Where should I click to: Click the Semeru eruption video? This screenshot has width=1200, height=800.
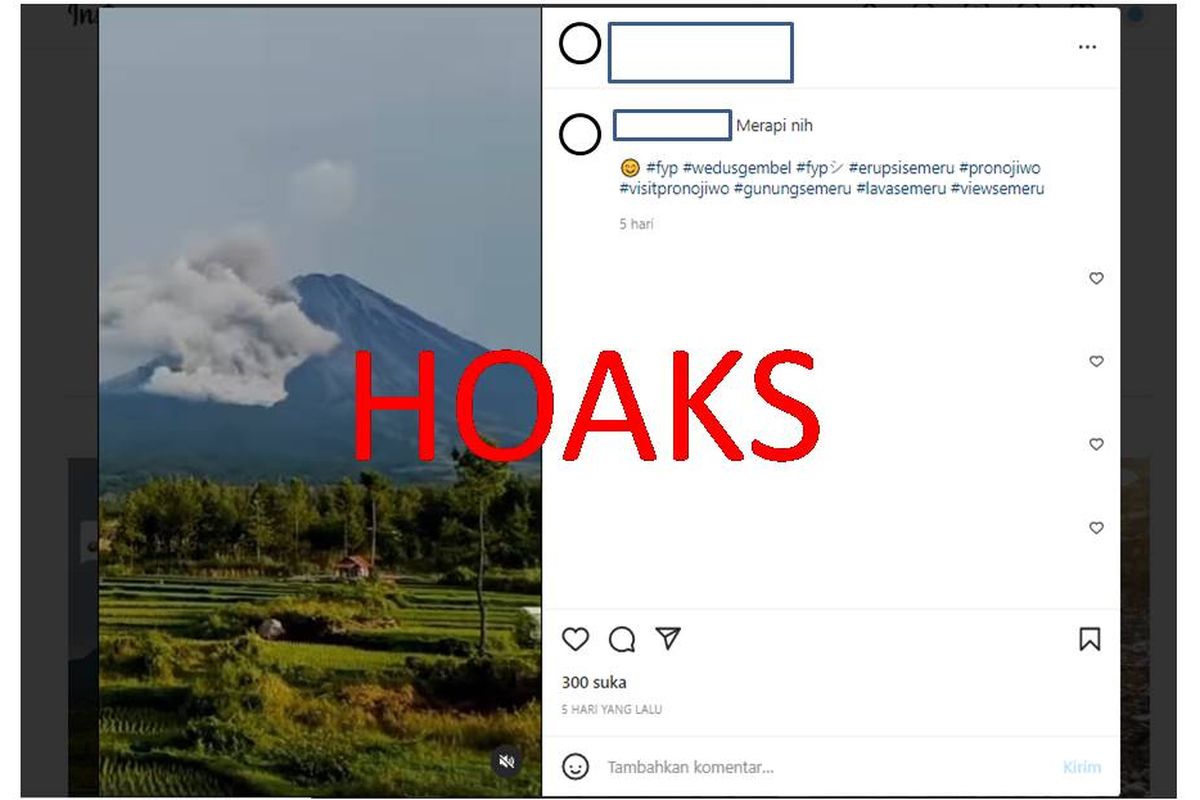point(320,402)
